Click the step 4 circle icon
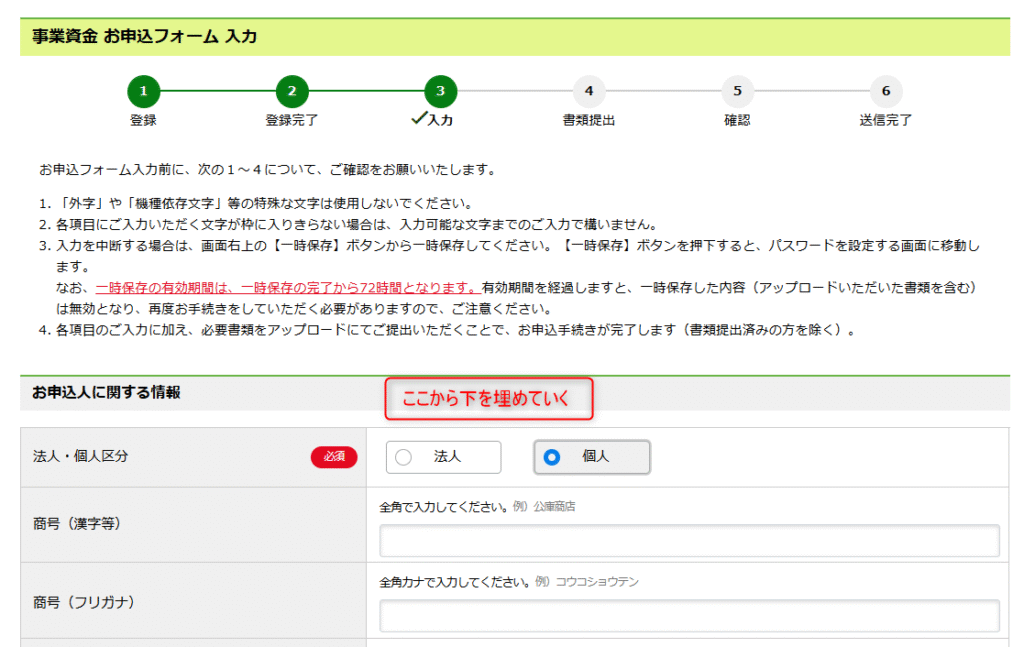The width and height of the screenshot is (1024, 647). 588,91
